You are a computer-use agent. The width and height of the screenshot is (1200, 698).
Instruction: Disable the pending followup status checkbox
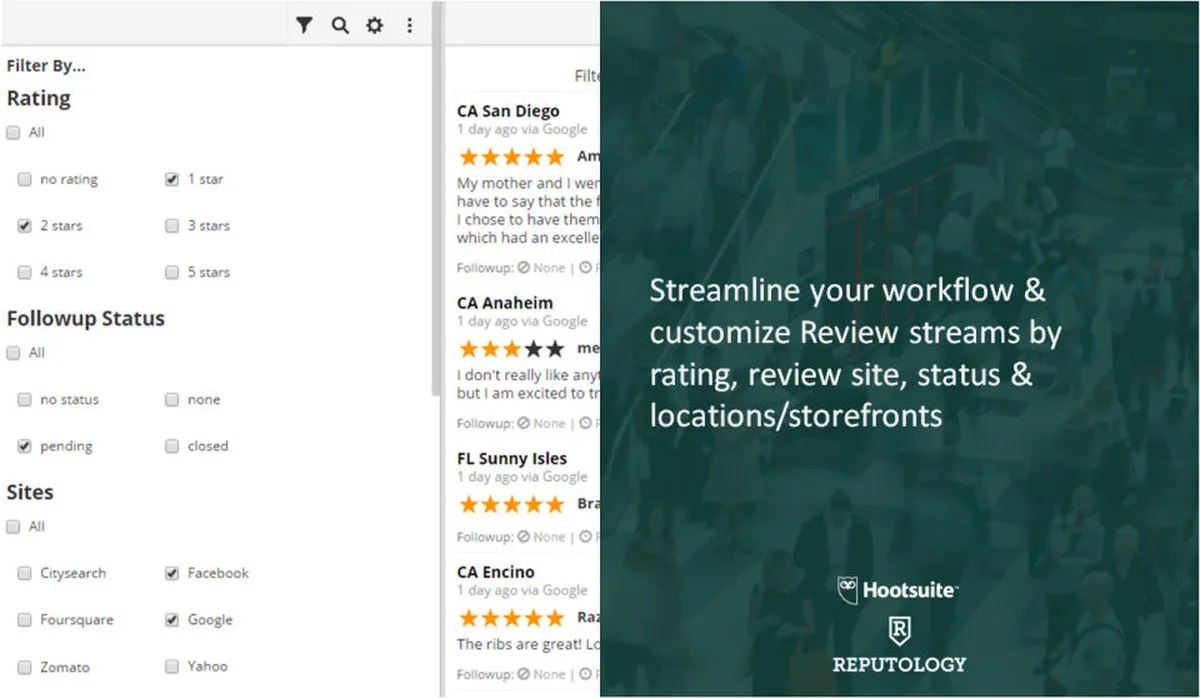[24, 446]
